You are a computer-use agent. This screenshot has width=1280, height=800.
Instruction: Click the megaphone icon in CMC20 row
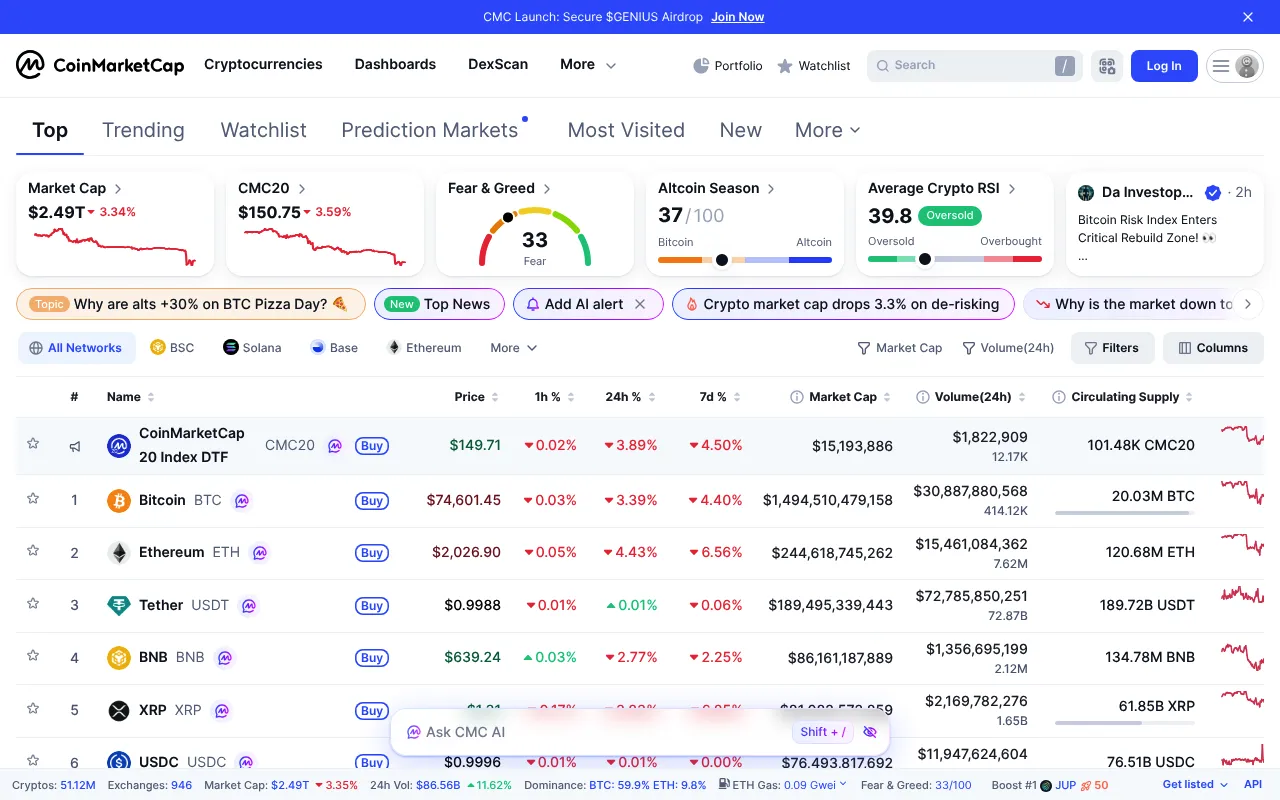click(x=75, y=446)
